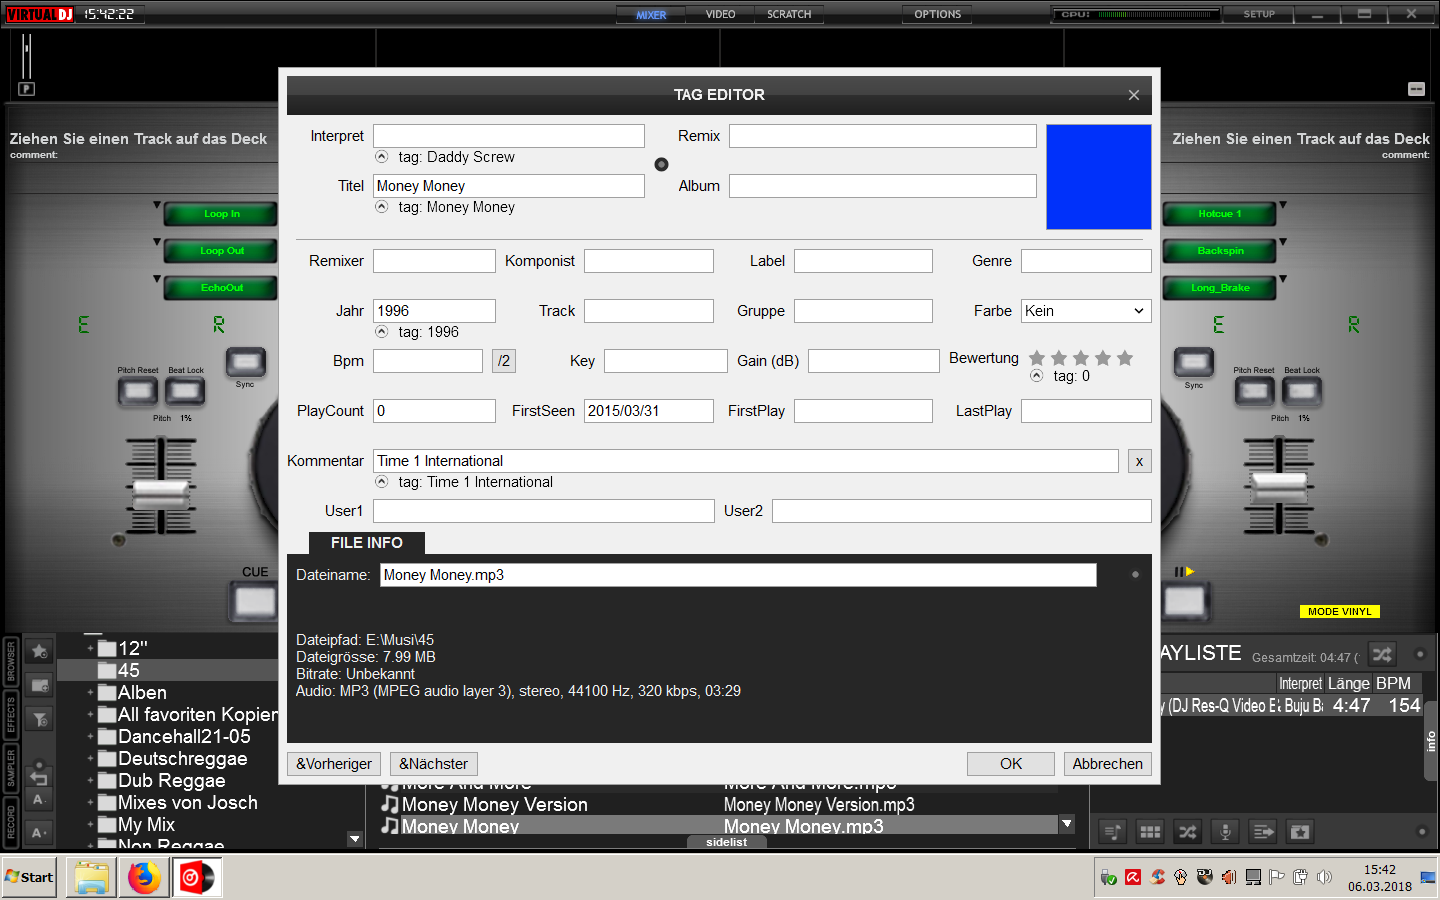Switch to the VIDEO tab
This screenshot has width=1440, height=900.
[720, 14]
